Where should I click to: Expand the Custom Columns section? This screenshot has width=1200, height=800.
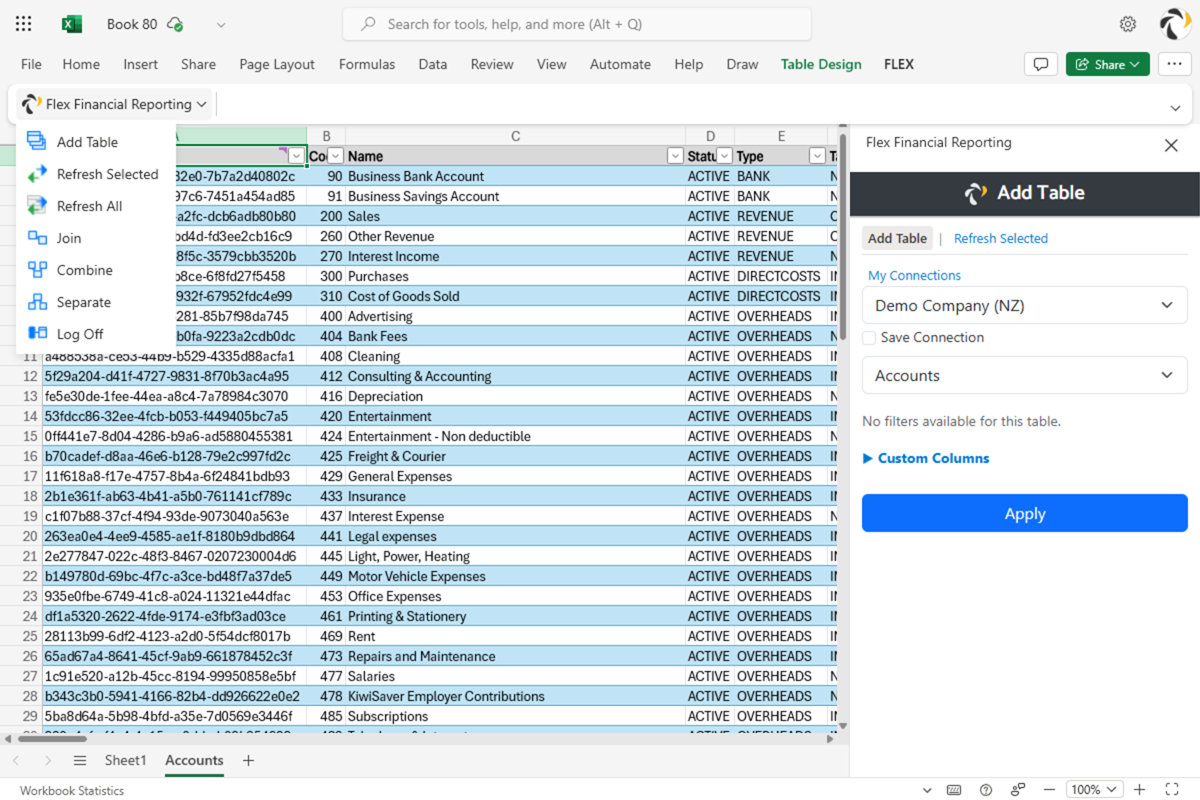(x=926, y=458)
